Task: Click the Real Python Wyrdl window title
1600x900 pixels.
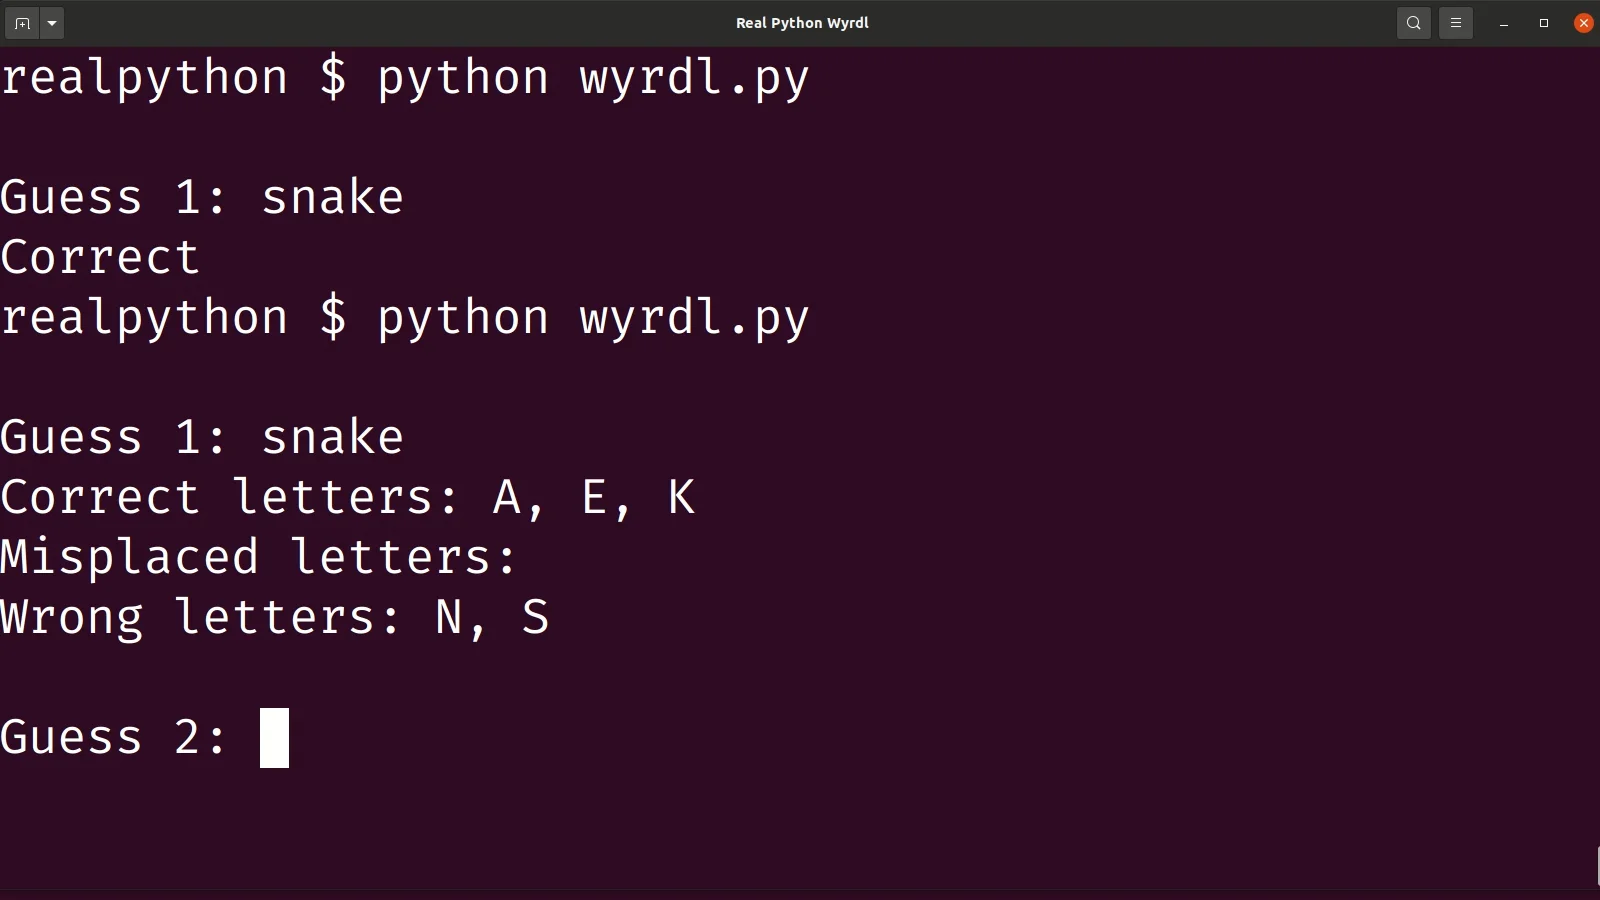Action: click(802, 23)
